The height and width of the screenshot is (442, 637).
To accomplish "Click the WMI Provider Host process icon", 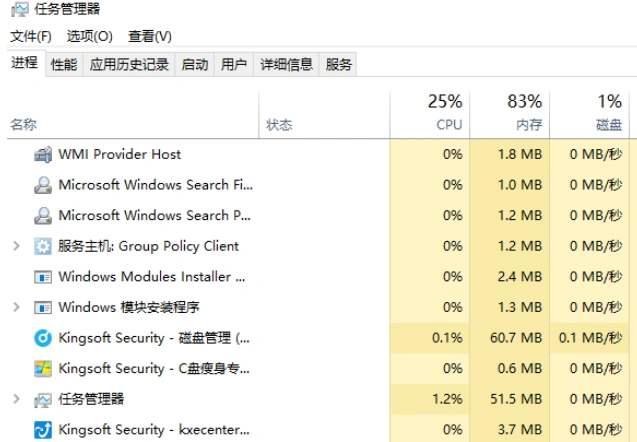I will coord(43,154).
